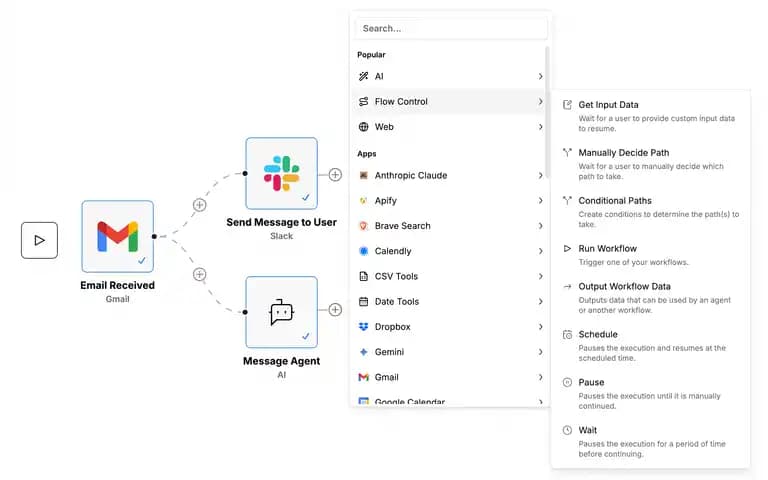Open the Anthropic Claude app entry
Viewport: 768px width, 480px height.
[x=450, y=175]
